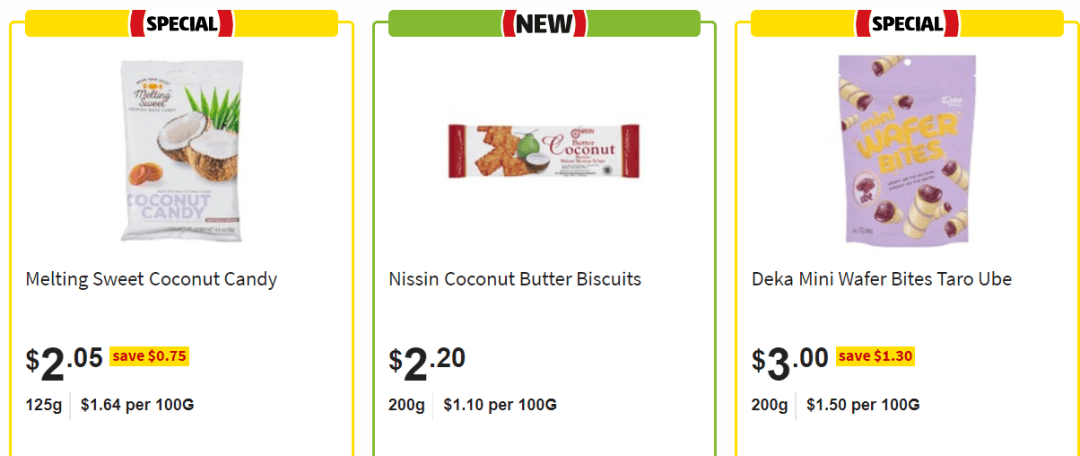The width and height of the screenshot is (1080, 456).
Task: Click the $3.00 price
Action: (x=790, y=364)
